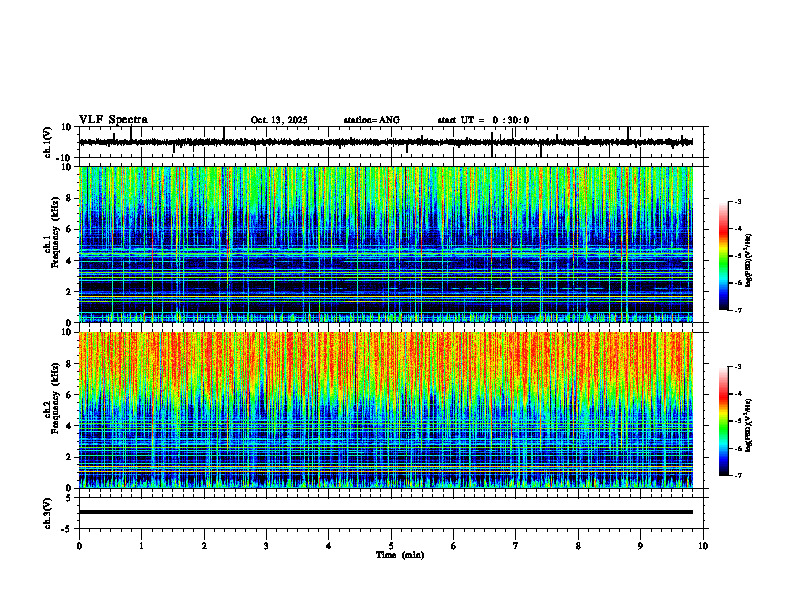Screen dimensions: 792x612
Task: Click the date 'Oct. 13, 2025'
Action: click(x=279, y=120)
